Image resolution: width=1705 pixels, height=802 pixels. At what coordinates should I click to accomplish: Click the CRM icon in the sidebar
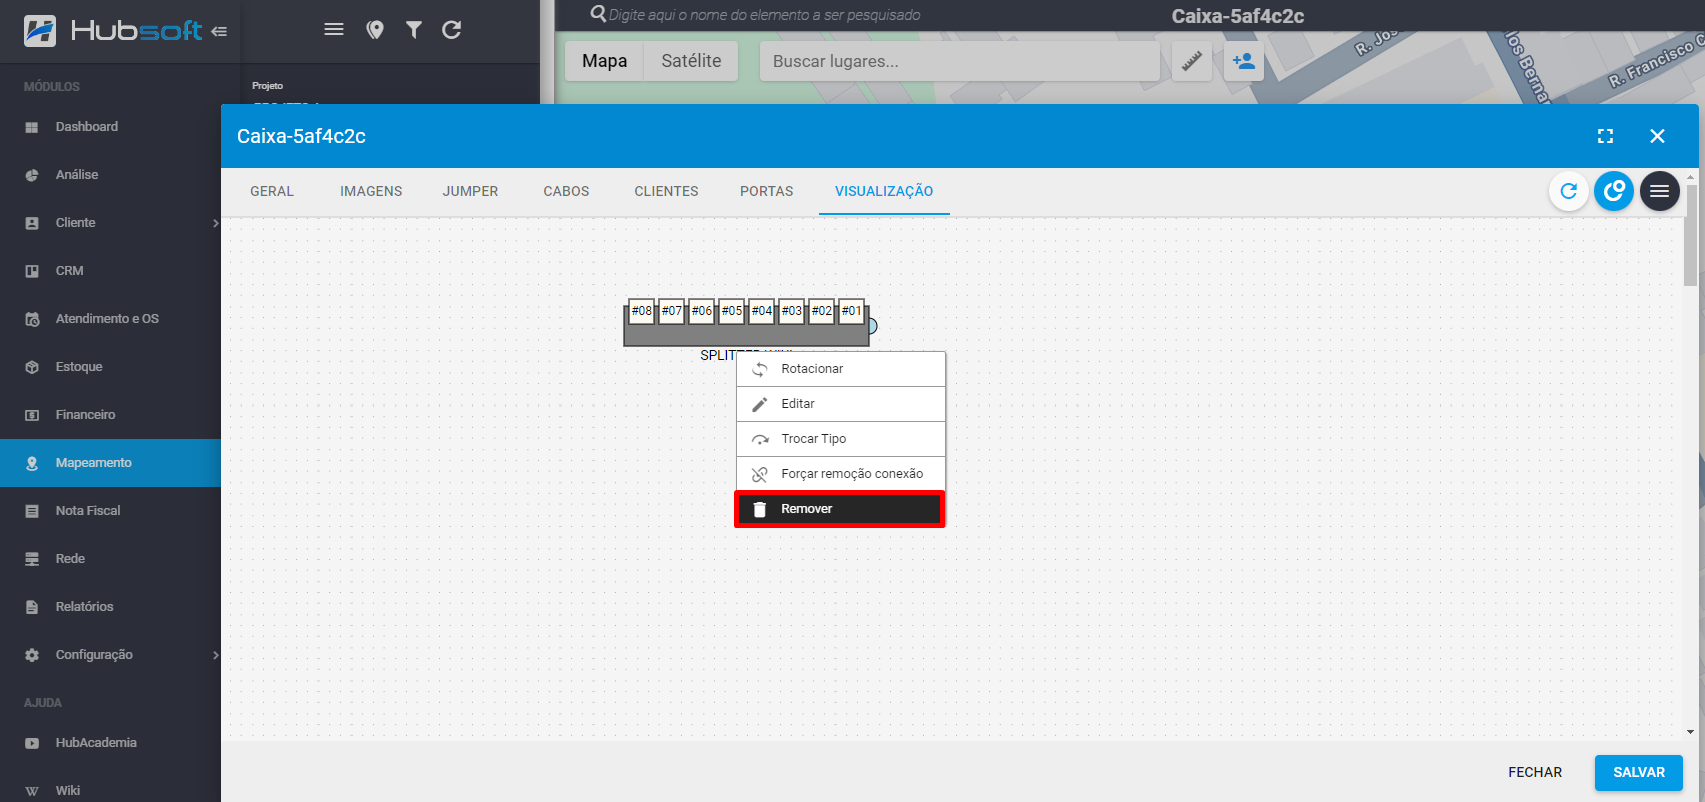point(32,271)
